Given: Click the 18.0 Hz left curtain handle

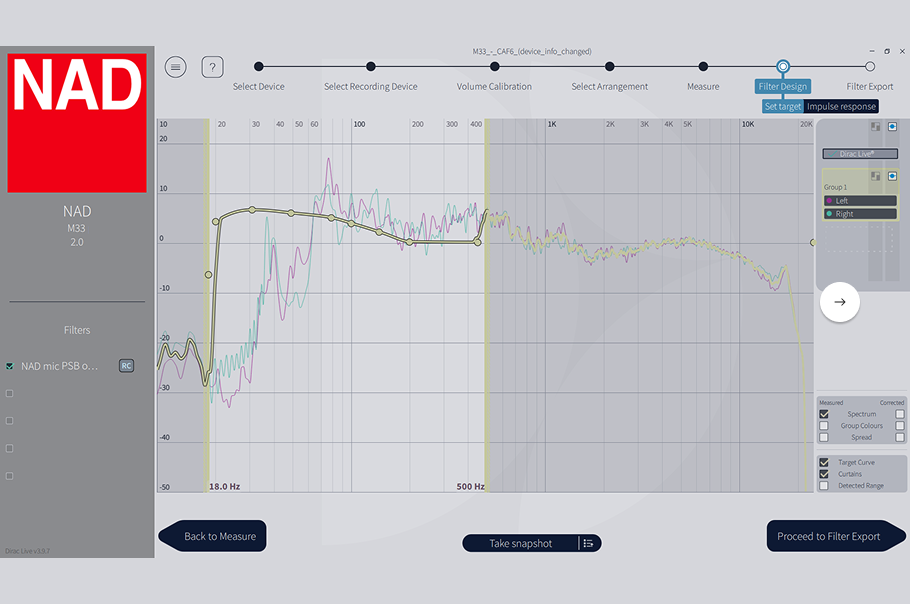Looking at the screenshot, I should click(208, 300).
